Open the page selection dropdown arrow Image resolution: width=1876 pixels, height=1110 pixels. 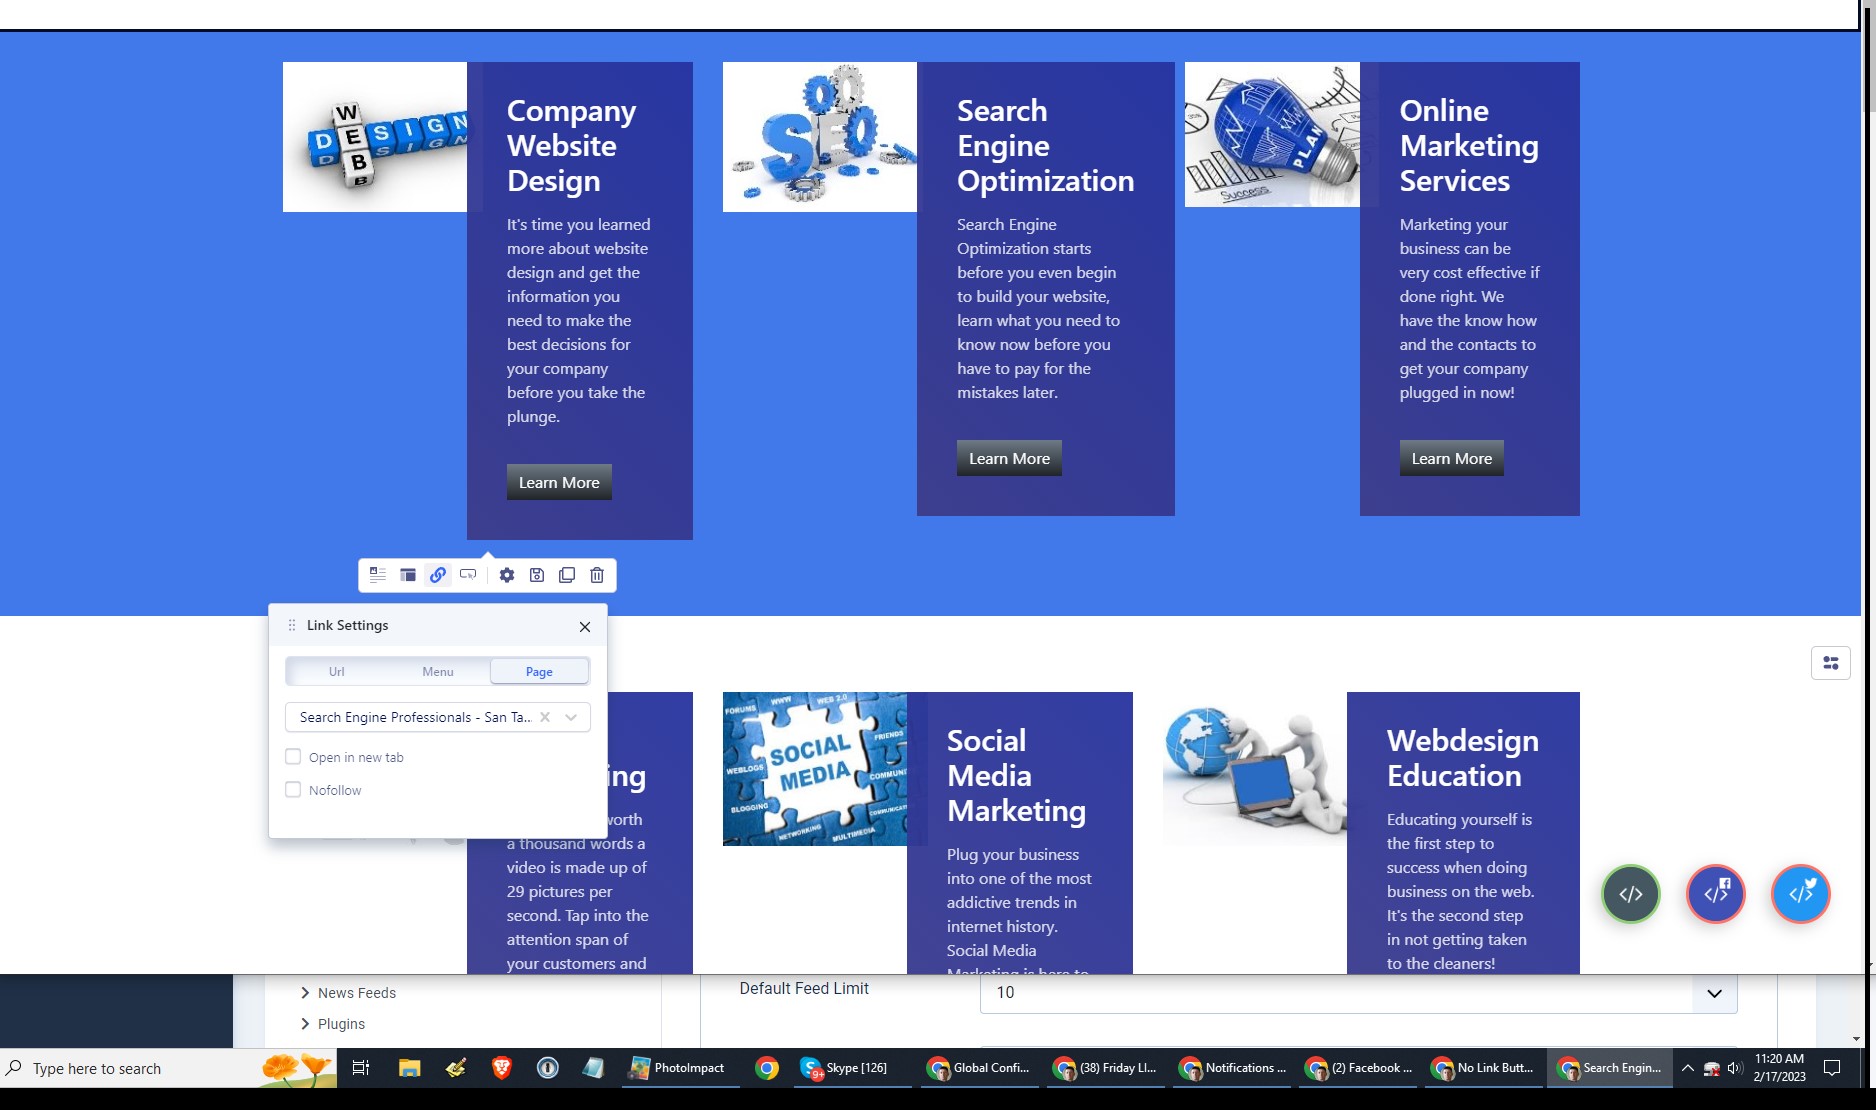[x=571, y=717]
